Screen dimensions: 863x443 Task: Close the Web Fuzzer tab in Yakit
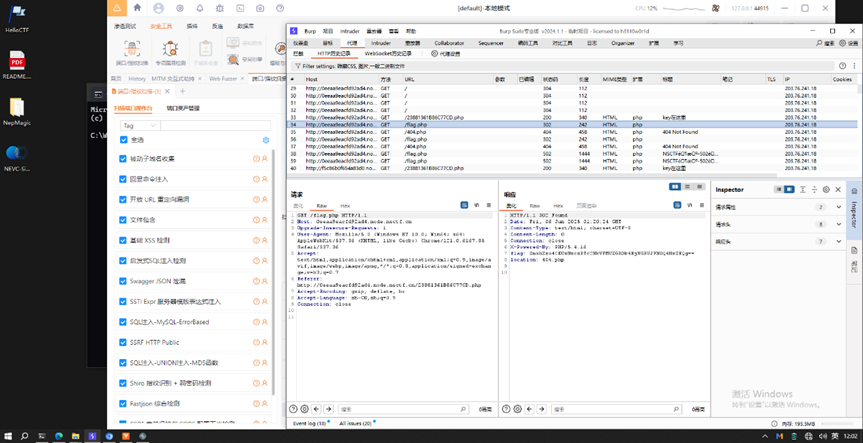(242, 79)
